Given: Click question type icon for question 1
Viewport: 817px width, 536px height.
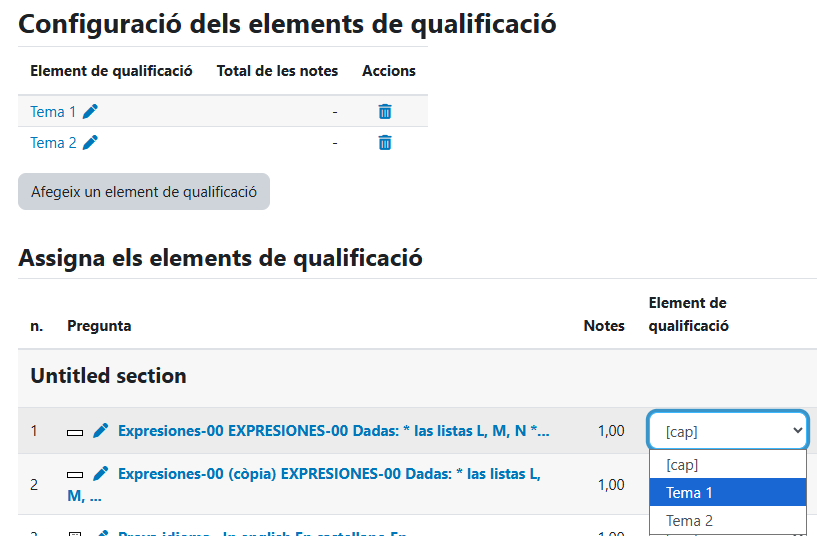Looking at the screenshot, I should (x=75, y=432).
